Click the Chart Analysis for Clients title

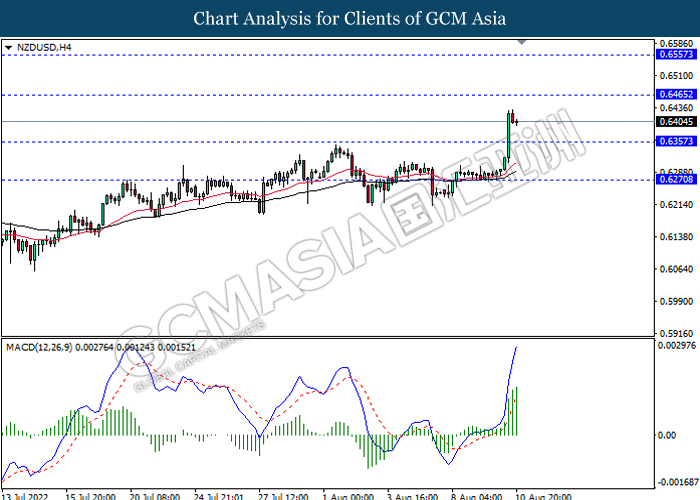click(x=350, y=19)
